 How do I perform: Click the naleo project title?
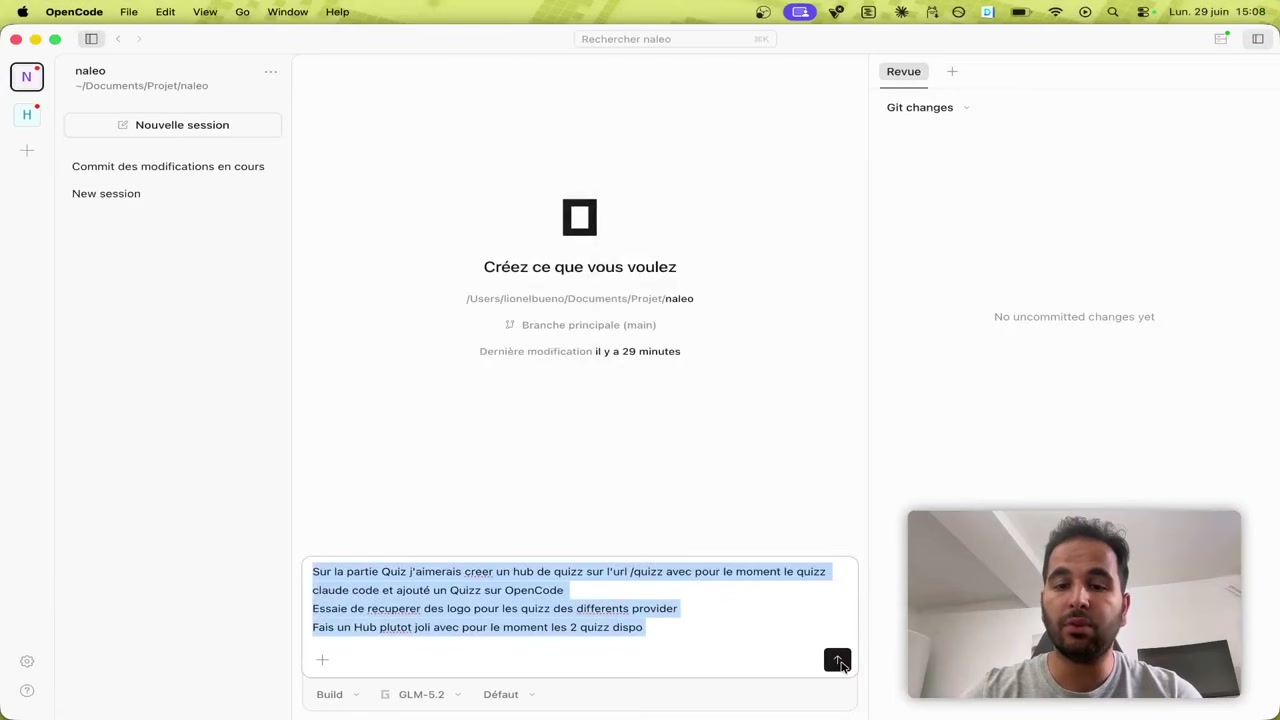[90, 71]
